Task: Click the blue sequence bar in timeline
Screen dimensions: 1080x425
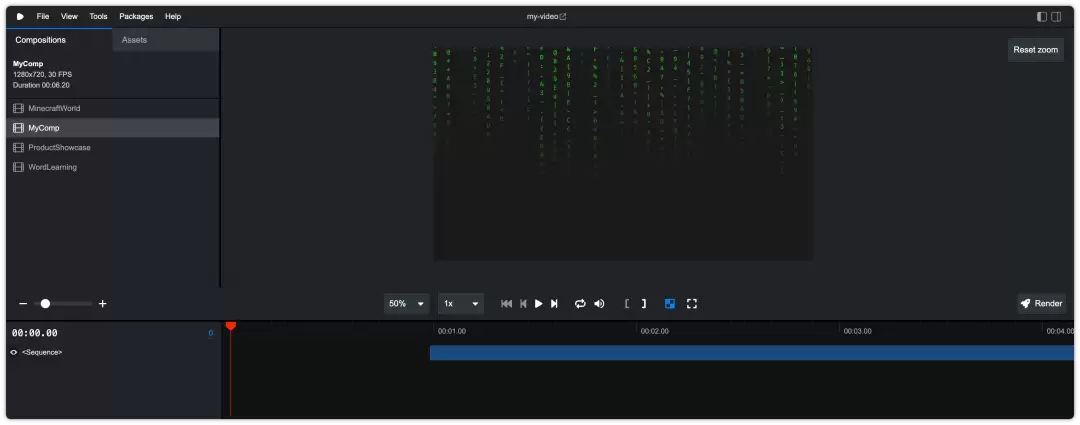Action: coord(751,353)
